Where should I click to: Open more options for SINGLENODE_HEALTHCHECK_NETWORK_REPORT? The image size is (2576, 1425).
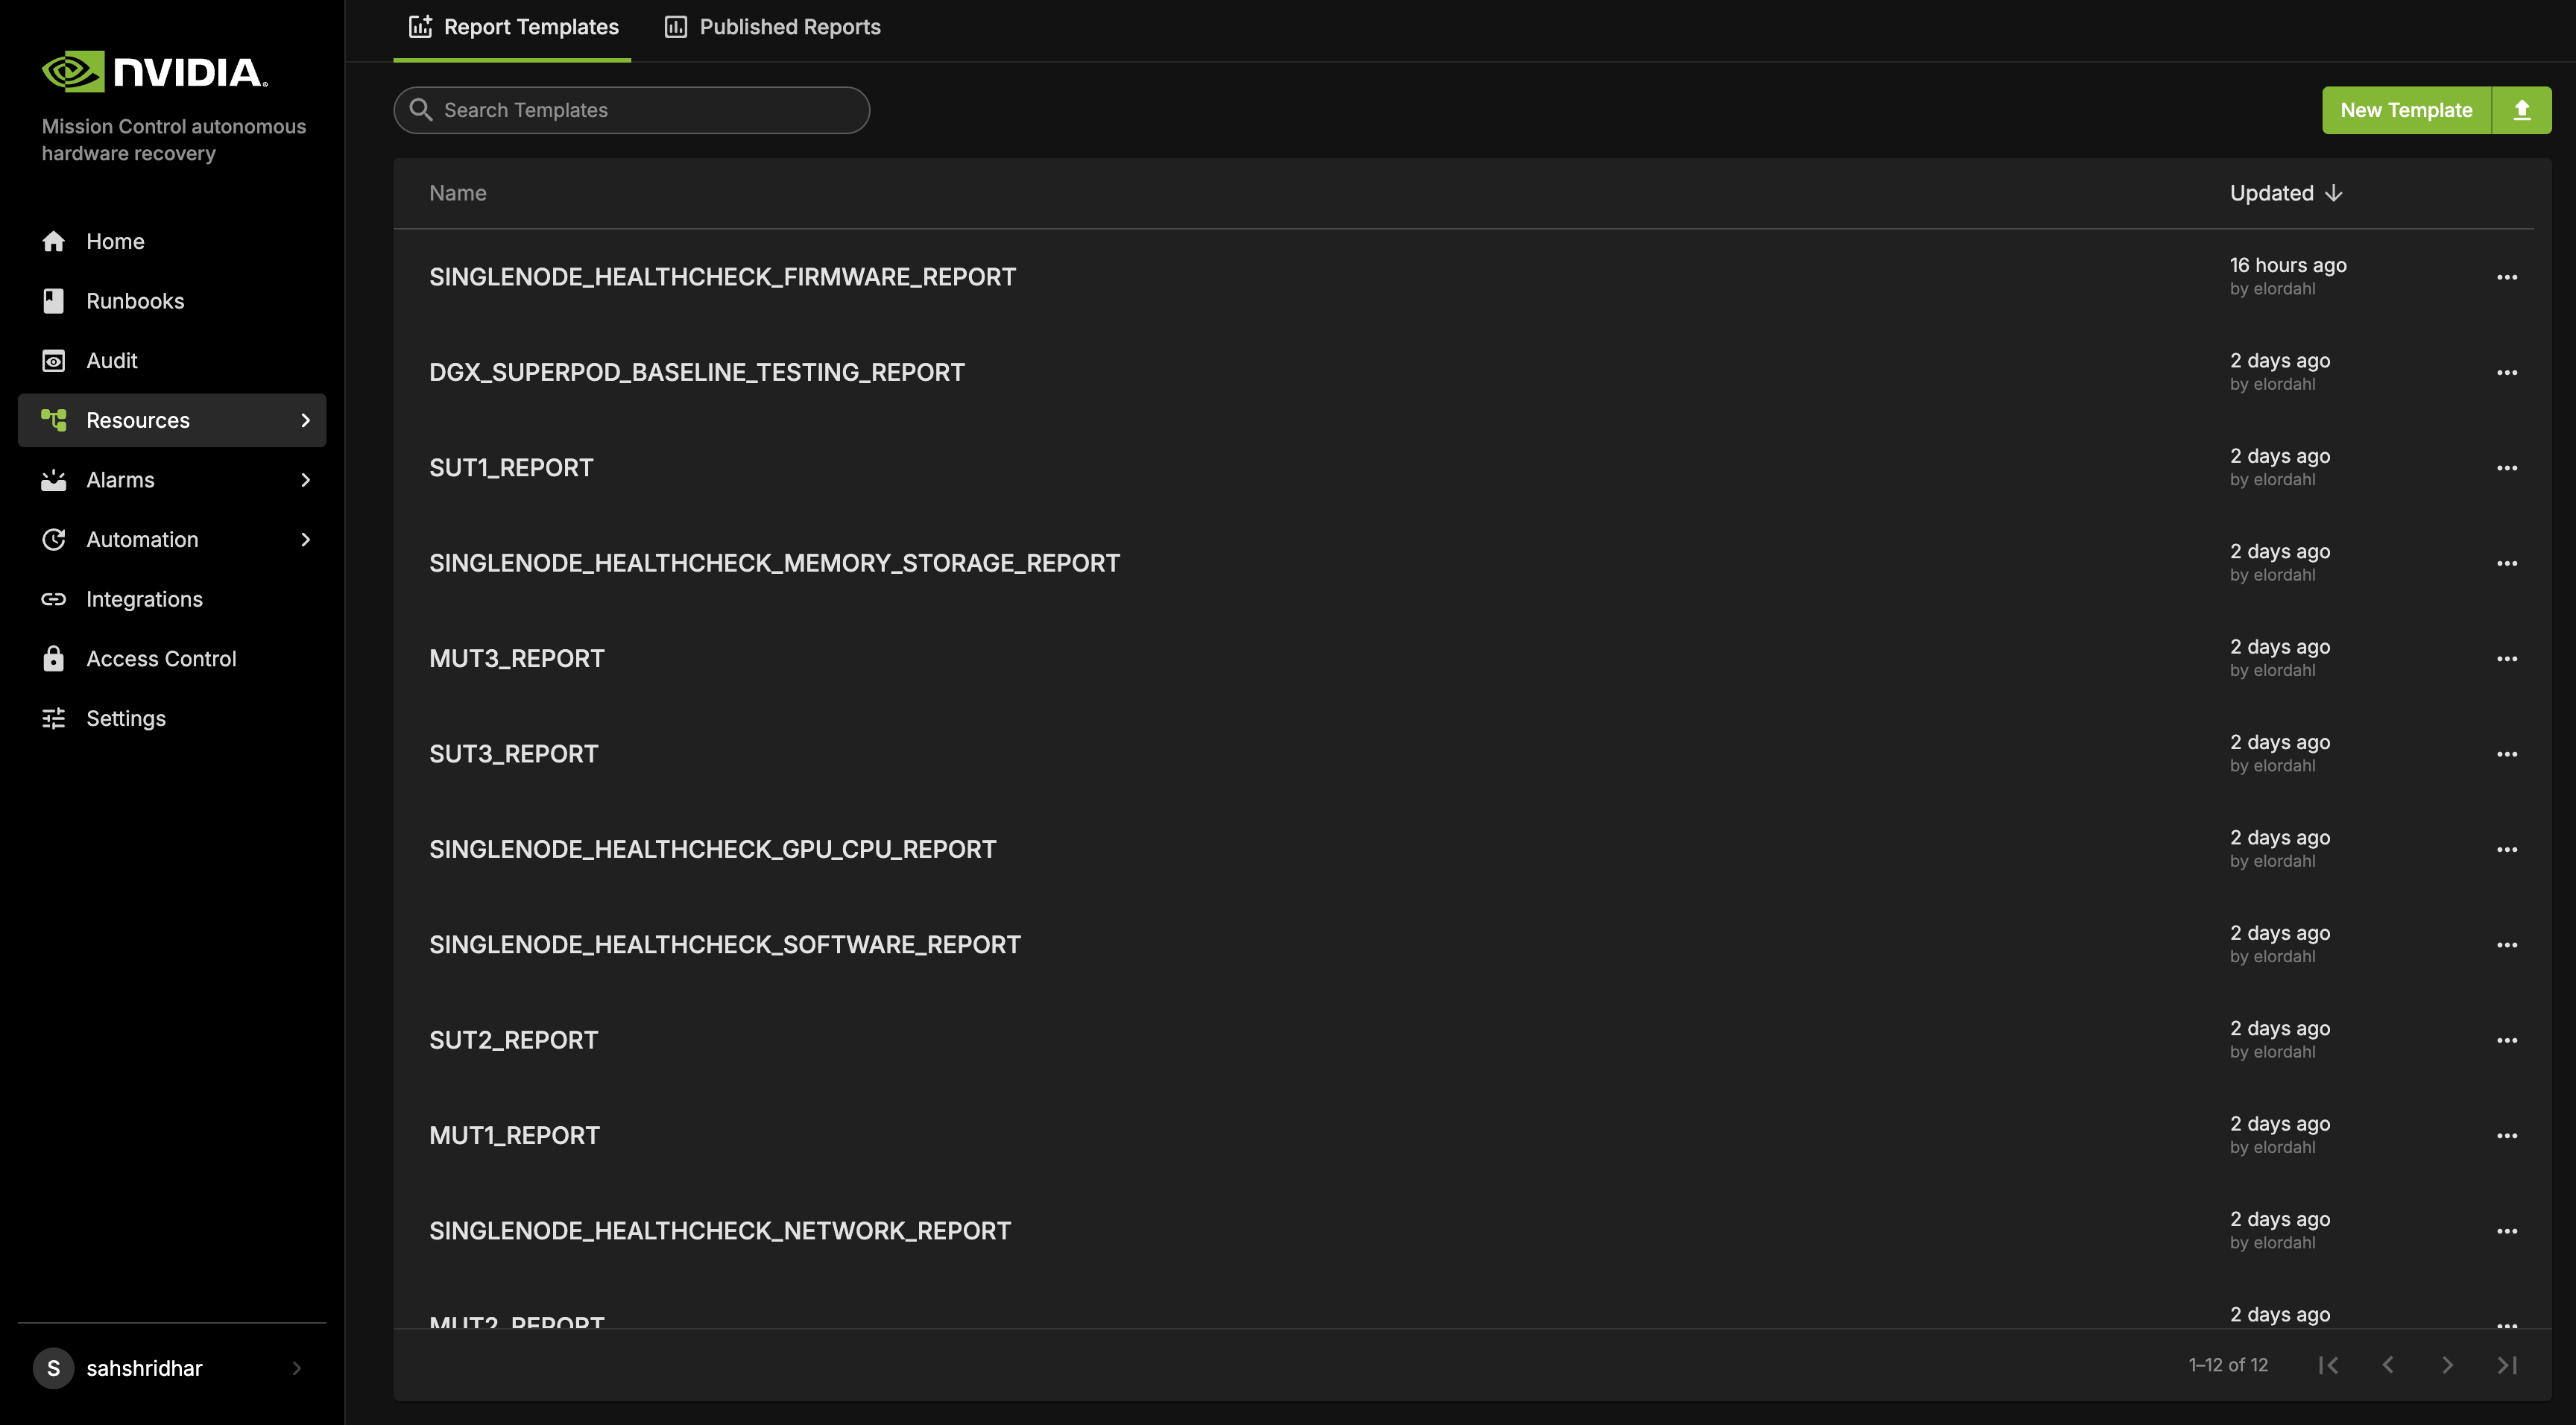pos(2507,1231)
